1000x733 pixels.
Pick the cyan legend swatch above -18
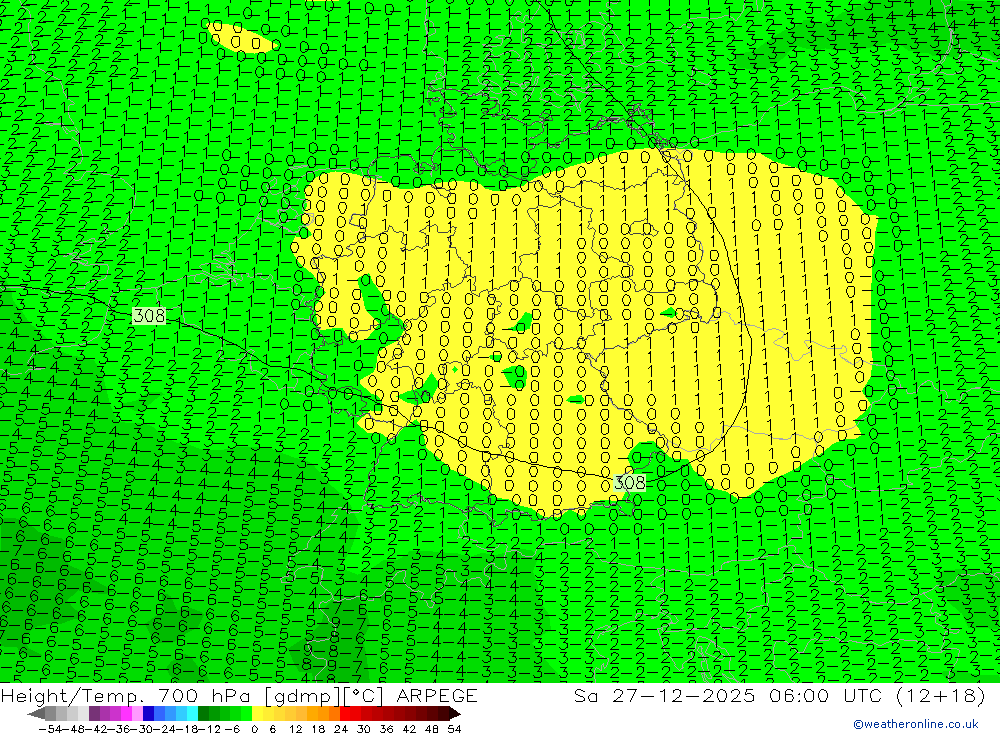[192, 714]
